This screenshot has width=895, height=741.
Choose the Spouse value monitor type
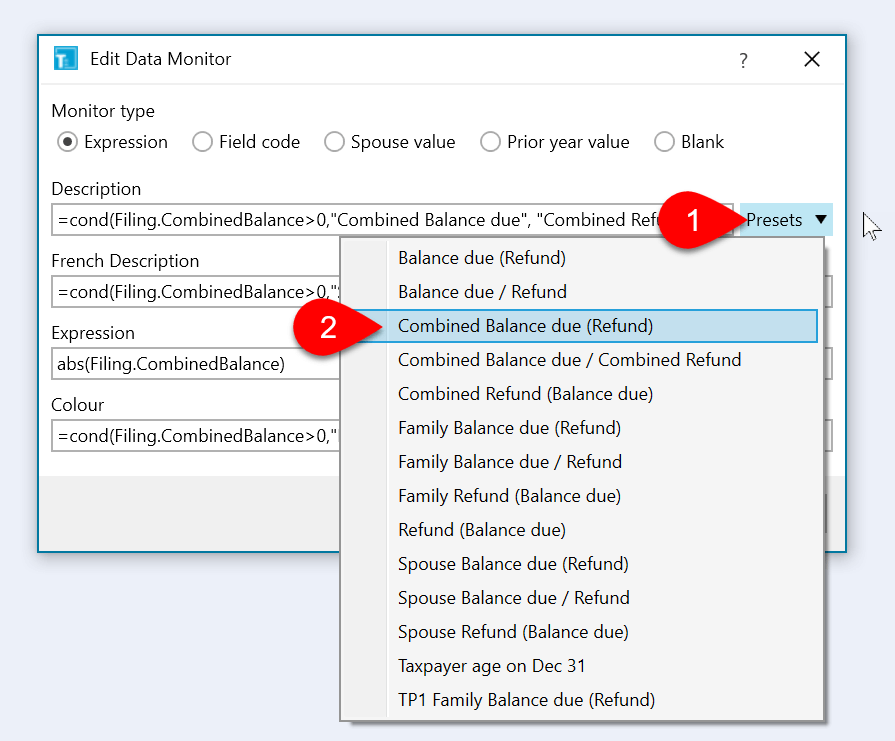coord(390,142)
